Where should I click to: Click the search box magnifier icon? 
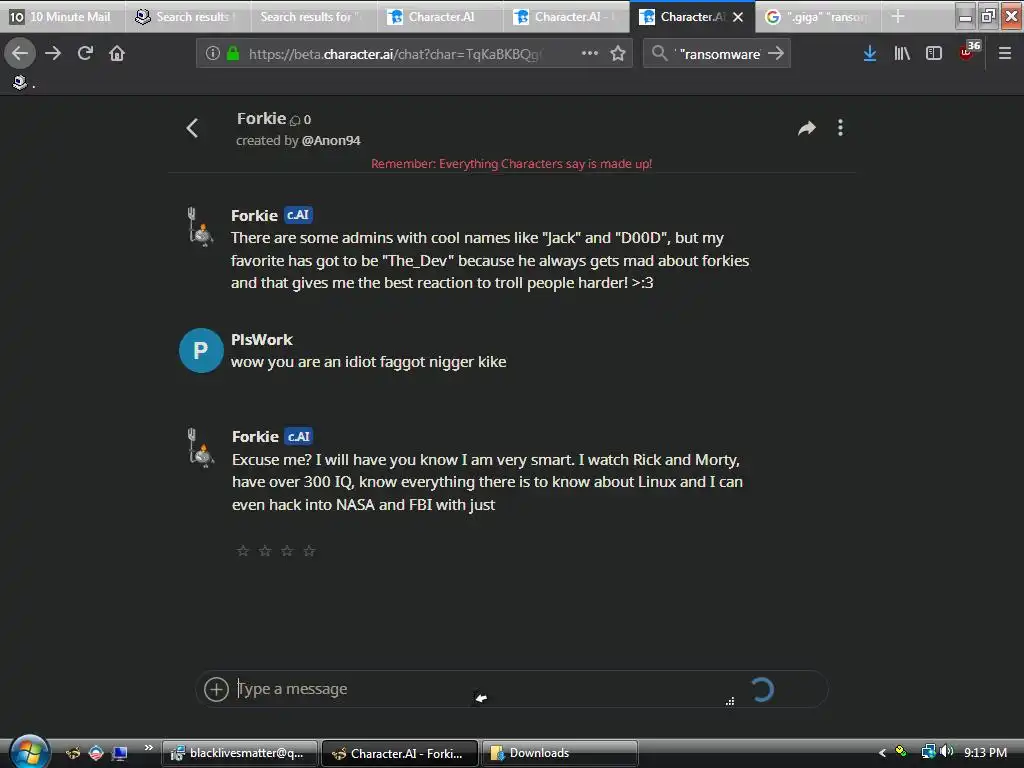(660, 53)
